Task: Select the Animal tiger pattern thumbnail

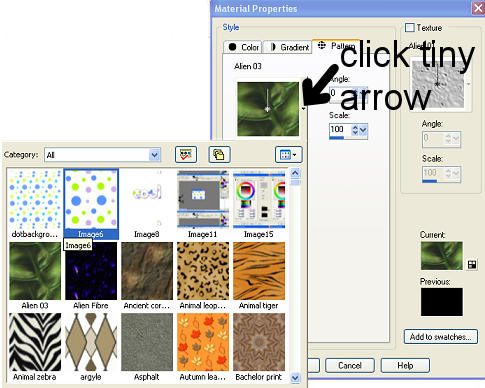Action: 259,271
